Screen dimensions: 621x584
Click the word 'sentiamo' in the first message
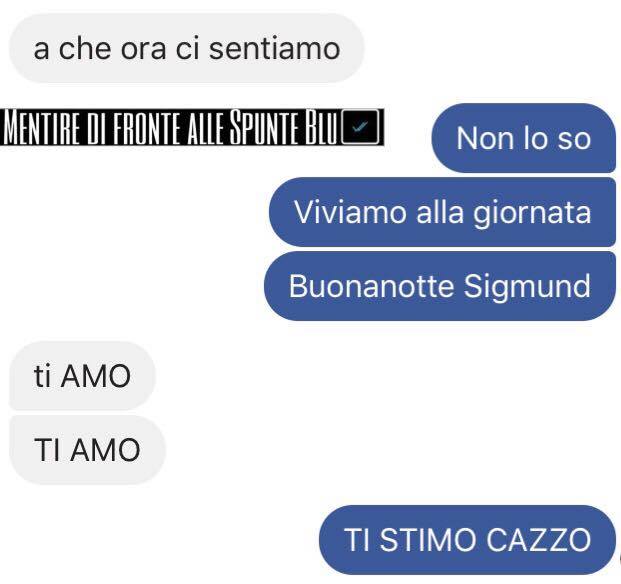click(x=274, y=49)
